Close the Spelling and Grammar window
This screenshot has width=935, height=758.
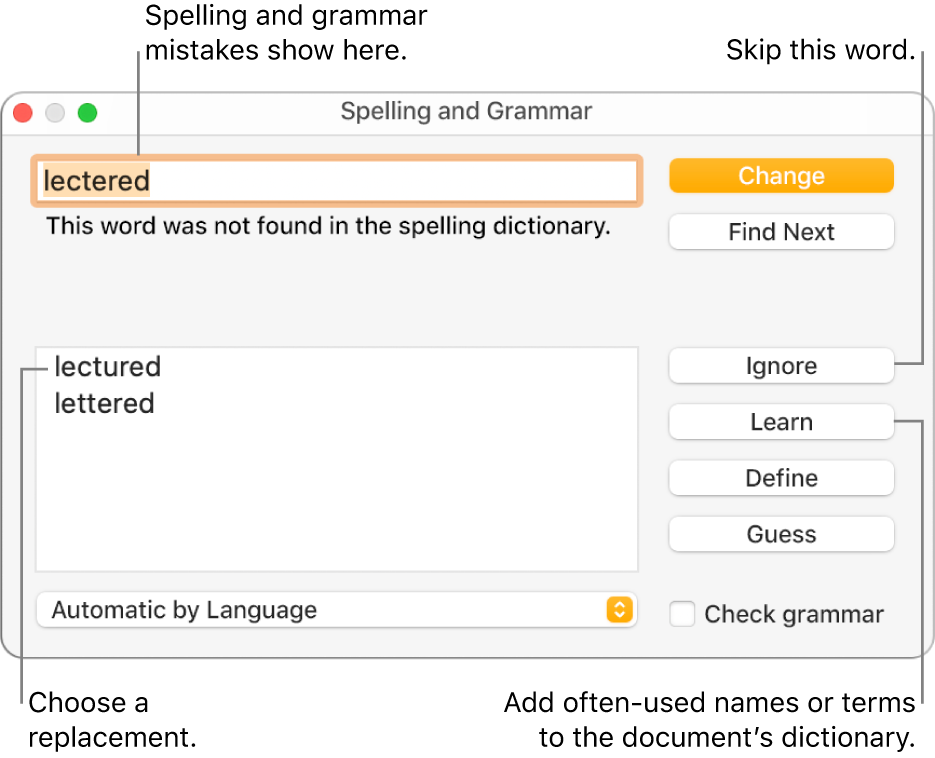pos(22,113)
